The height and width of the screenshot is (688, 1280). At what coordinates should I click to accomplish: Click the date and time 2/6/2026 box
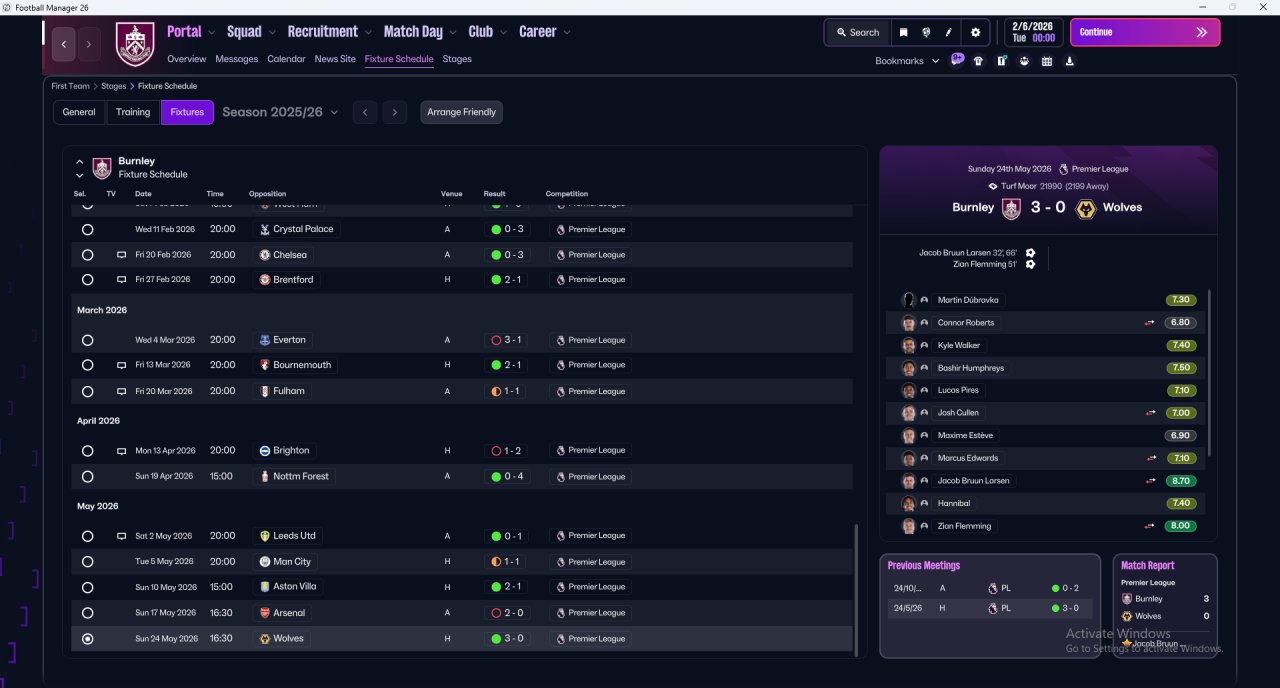[1033, 32]
